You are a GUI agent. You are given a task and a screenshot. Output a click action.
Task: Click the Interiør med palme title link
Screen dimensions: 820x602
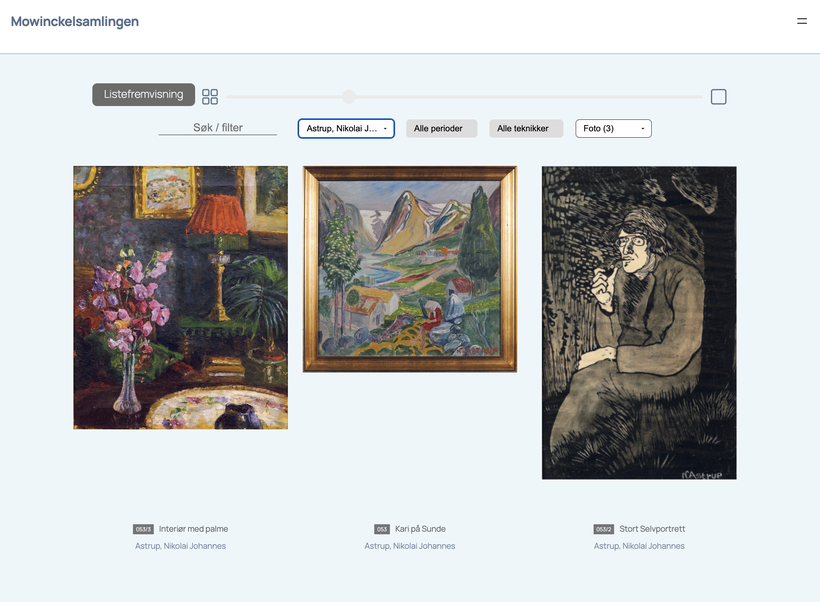193,529
